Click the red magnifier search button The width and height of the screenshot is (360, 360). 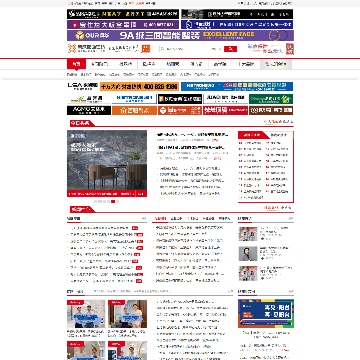click(x=230, y=49)
